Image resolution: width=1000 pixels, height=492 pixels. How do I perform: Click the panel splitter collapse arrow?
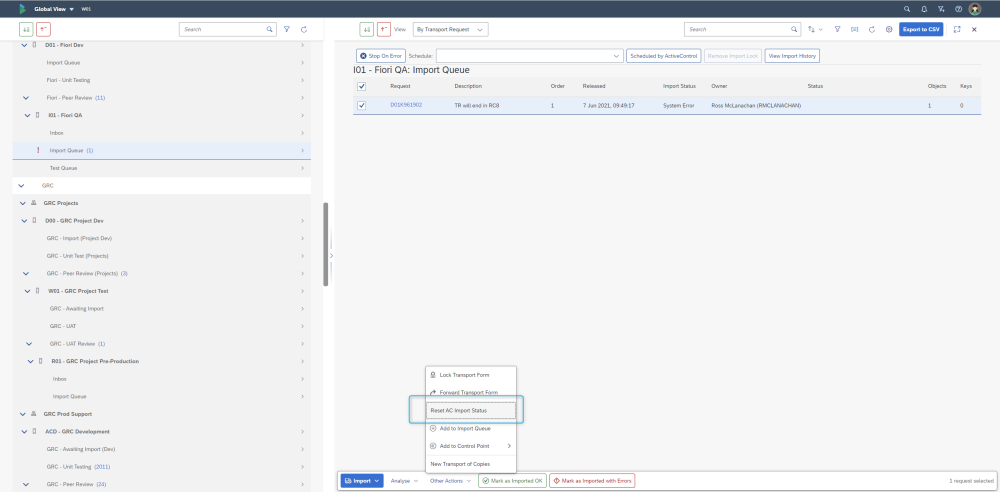pyautogui.click(x=331, y=256)
